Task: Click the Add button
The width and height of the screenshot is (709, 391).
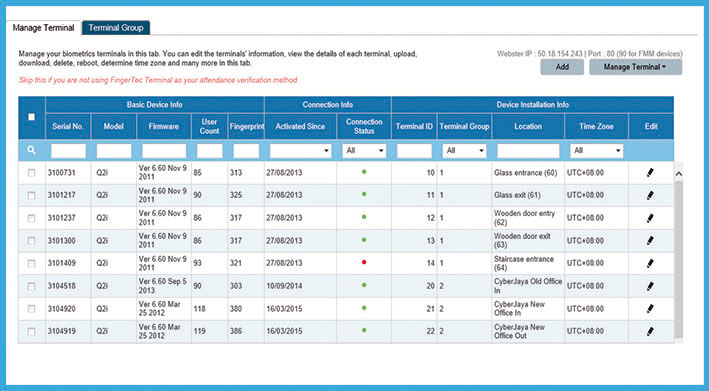Action: point(562,67)
